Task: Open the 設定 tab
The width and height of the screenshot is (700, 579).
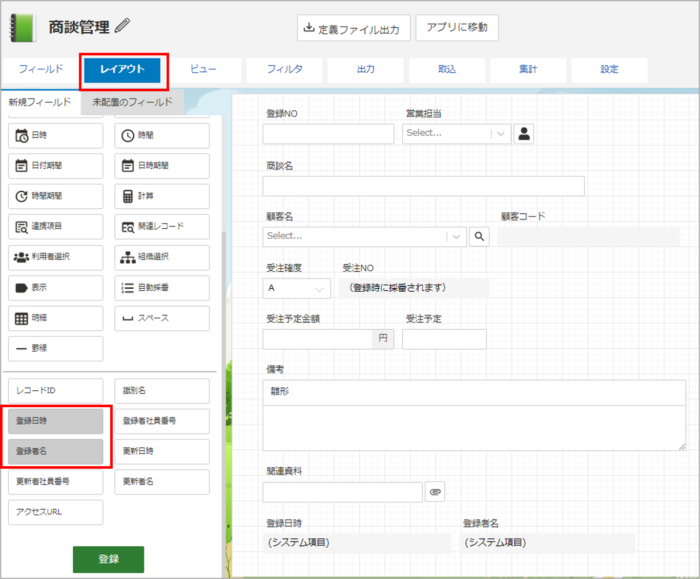Action: point(609,69)
